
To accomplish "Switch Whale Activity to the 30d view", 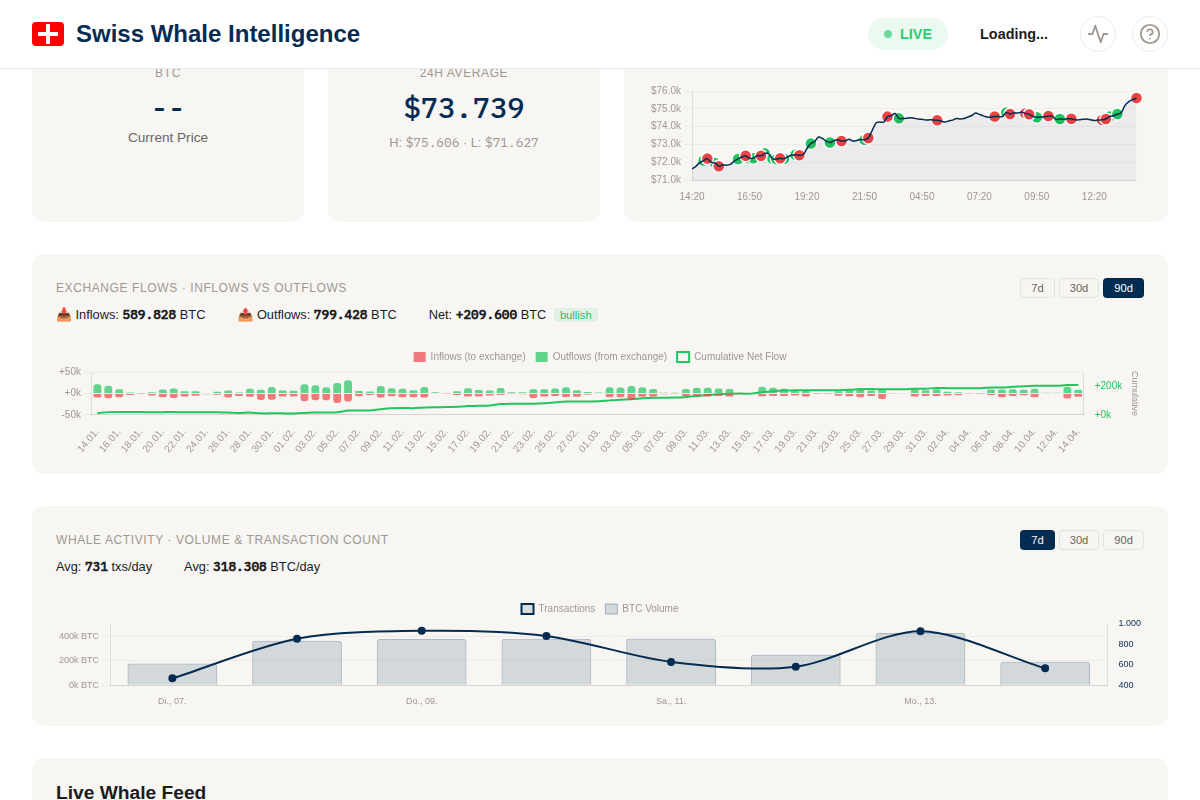I will (1079, 539).
